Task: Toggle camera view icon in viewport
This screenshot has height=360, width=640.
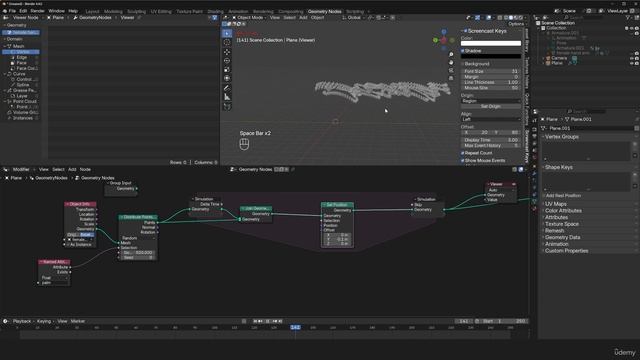Action: pos(451,70)
